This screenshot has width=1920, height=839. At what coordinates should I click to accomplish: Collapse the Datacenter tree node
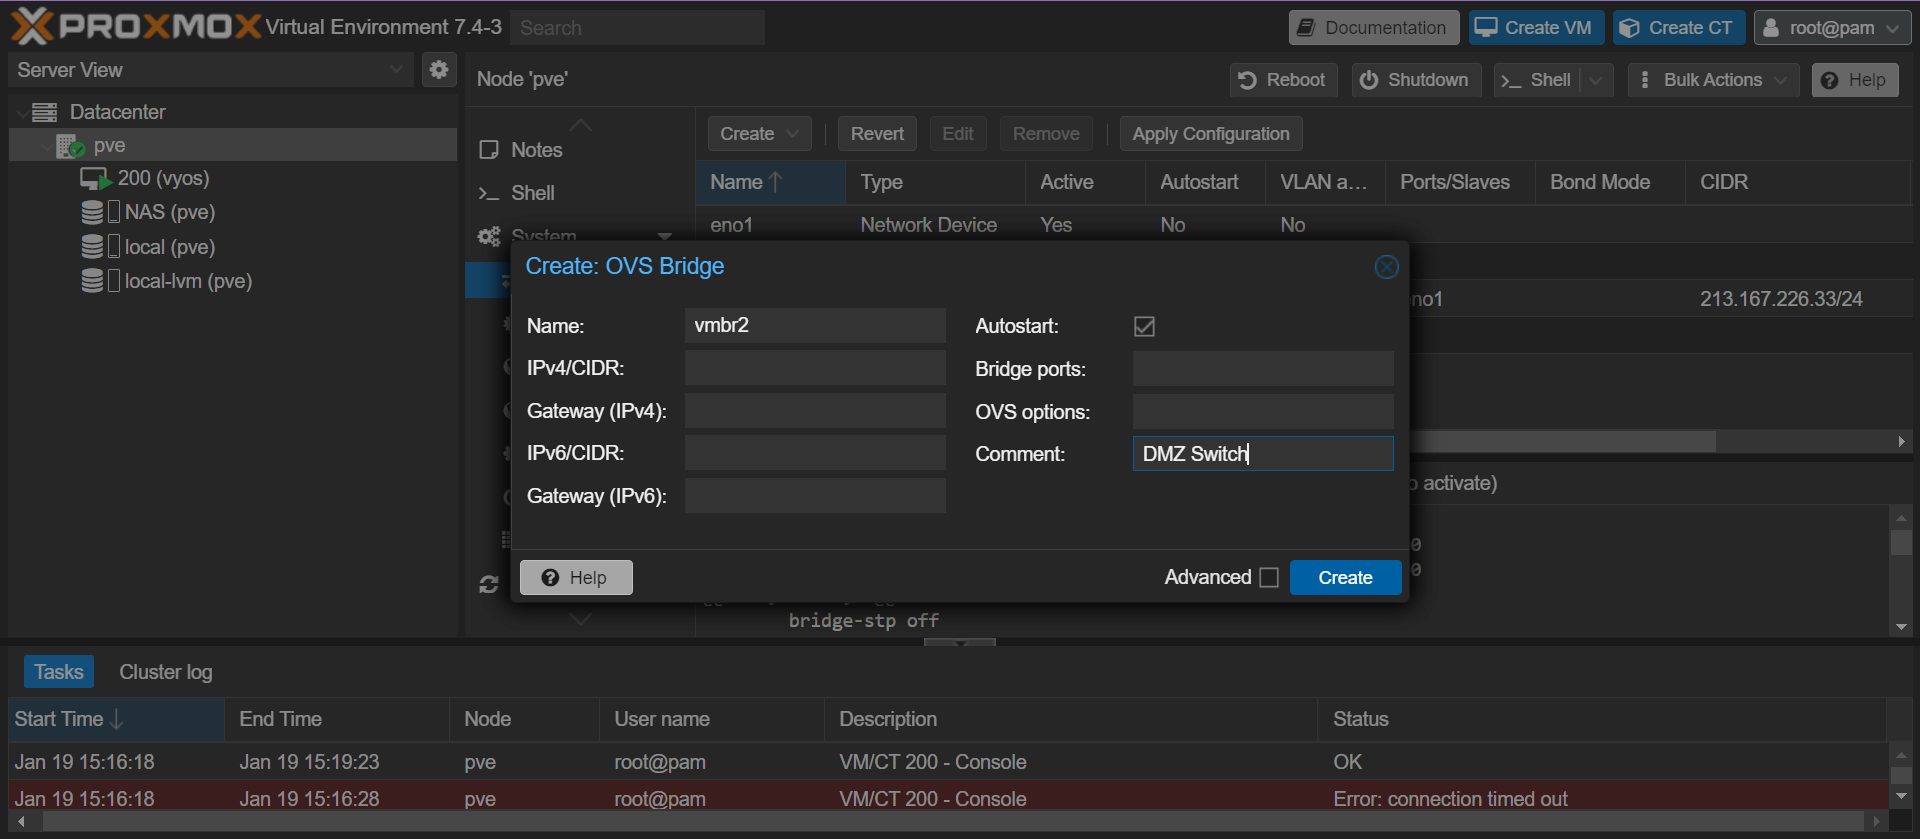point(21,113)
